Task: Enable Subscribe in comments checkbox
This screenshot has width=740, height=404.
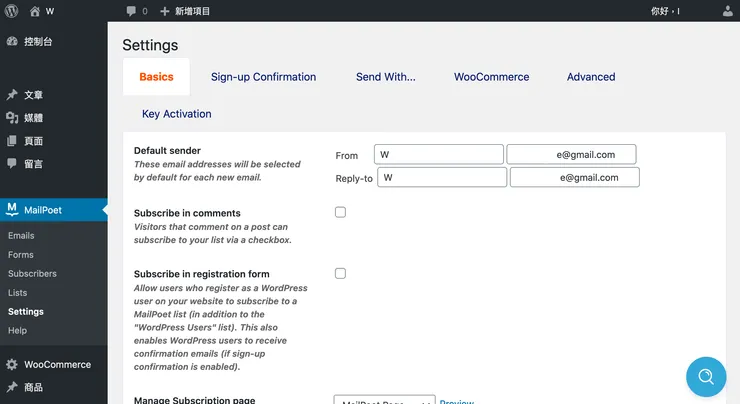Action: tap(340, 212)
